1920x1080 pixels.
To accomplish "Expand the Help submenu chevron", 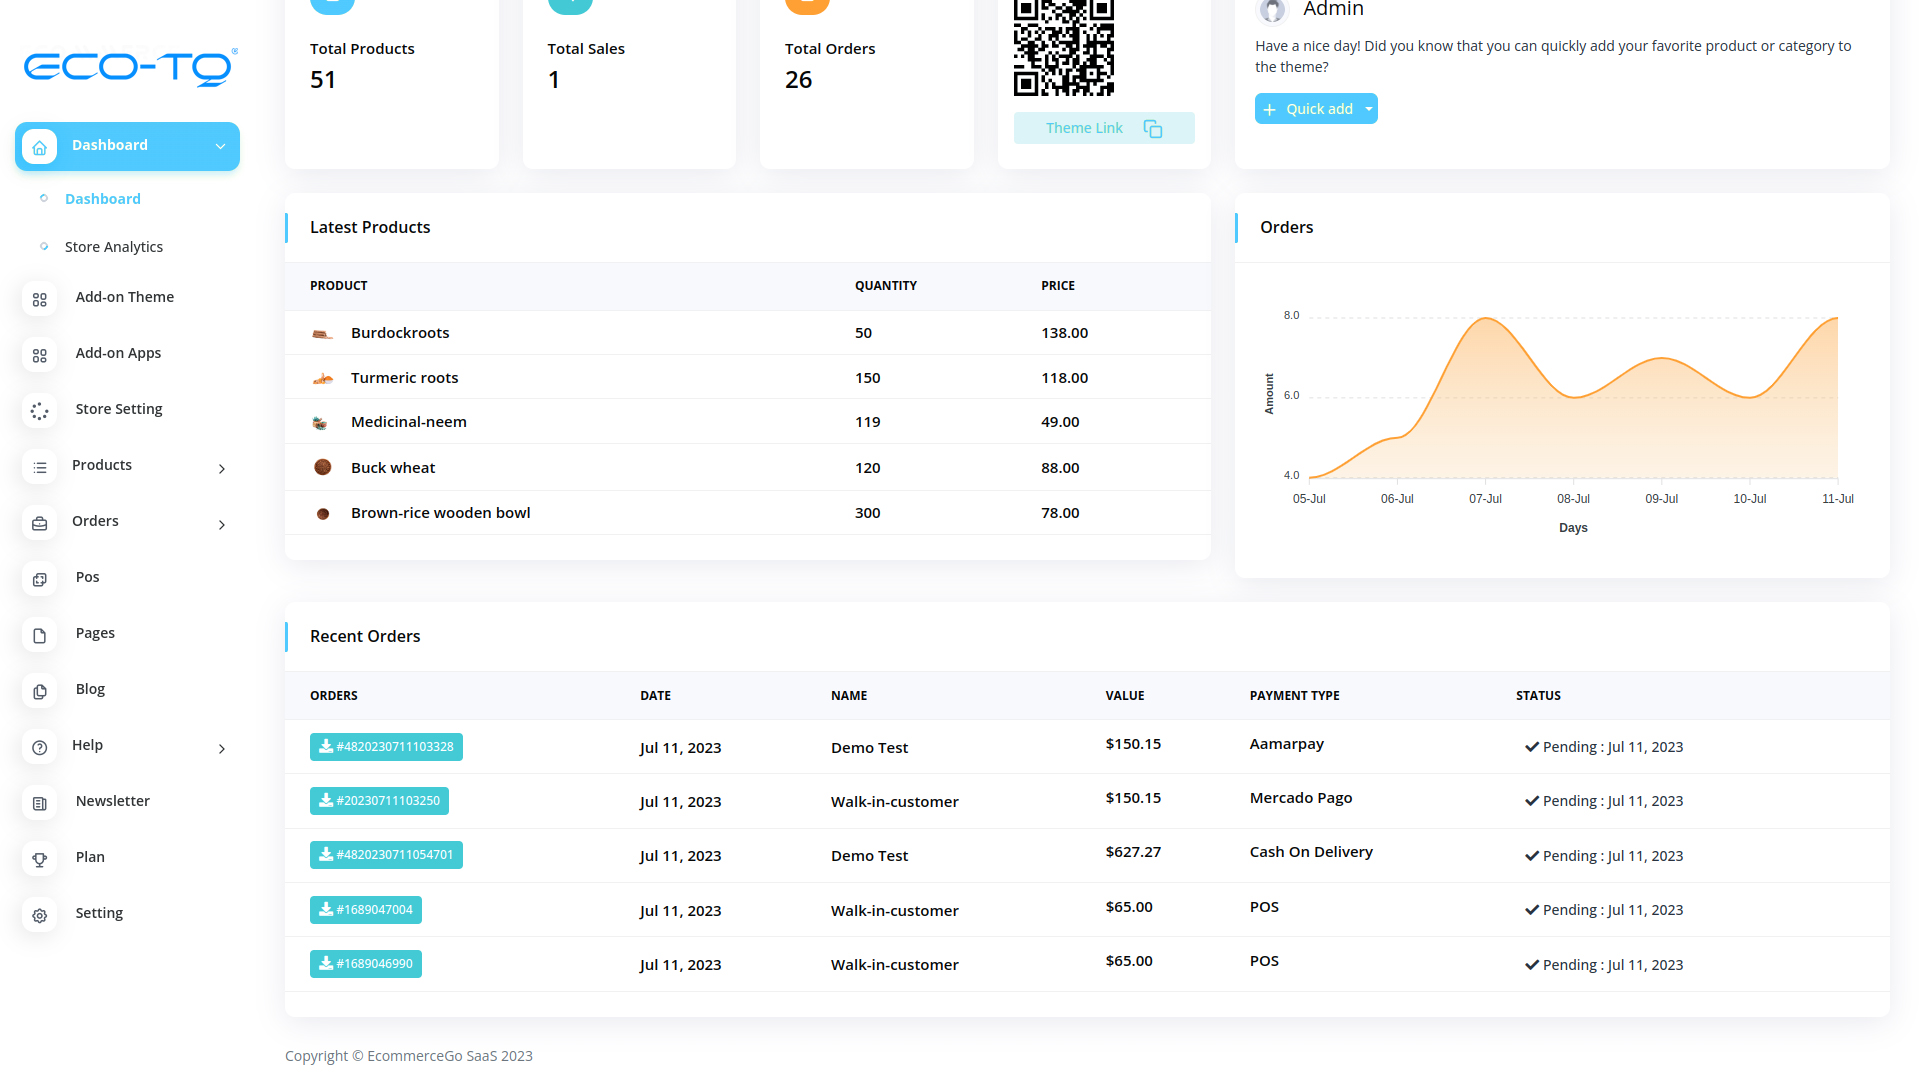I will tap(222, 748).
